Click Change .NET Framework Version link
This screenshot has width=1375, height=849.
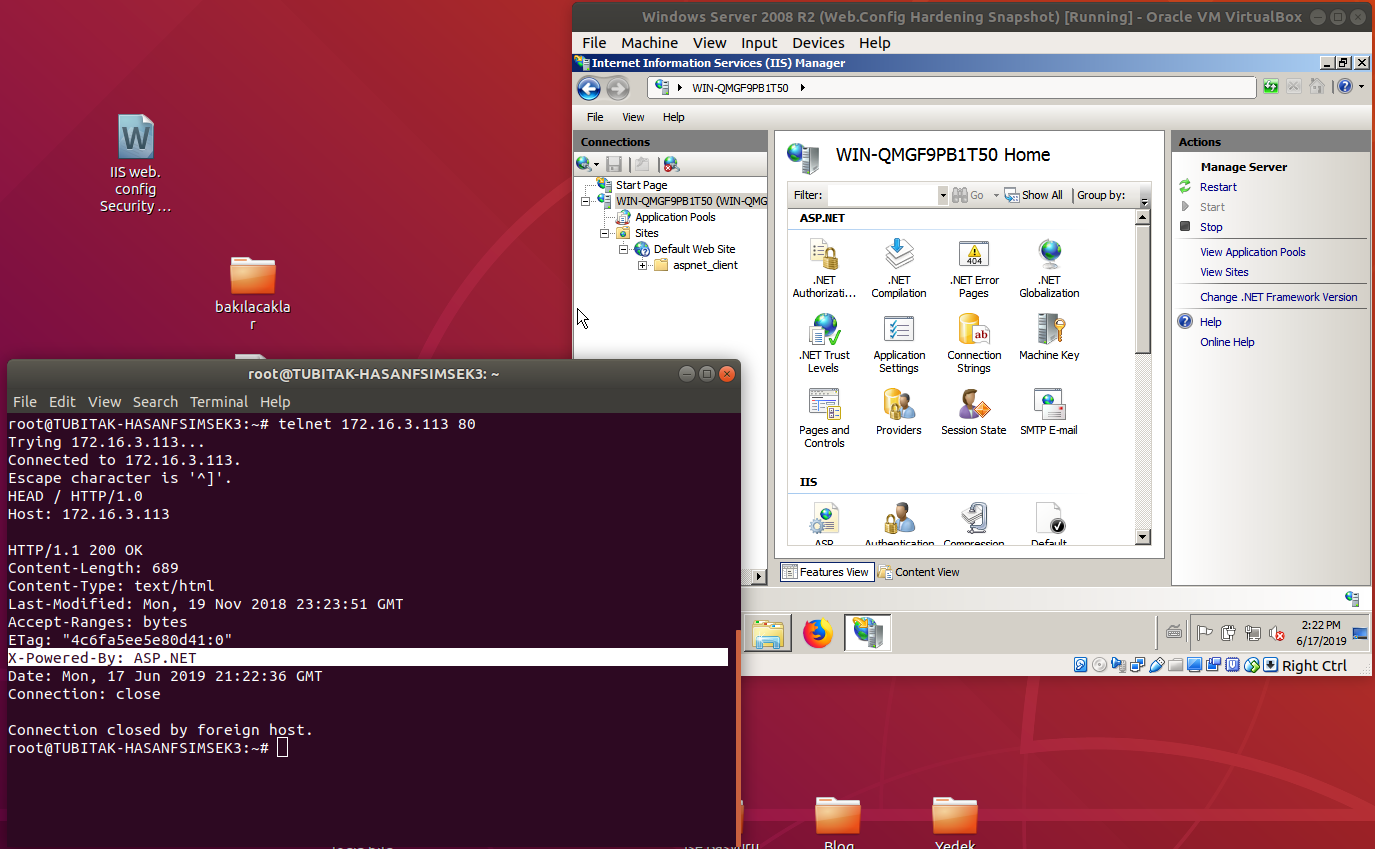[x=1279, y=297]
